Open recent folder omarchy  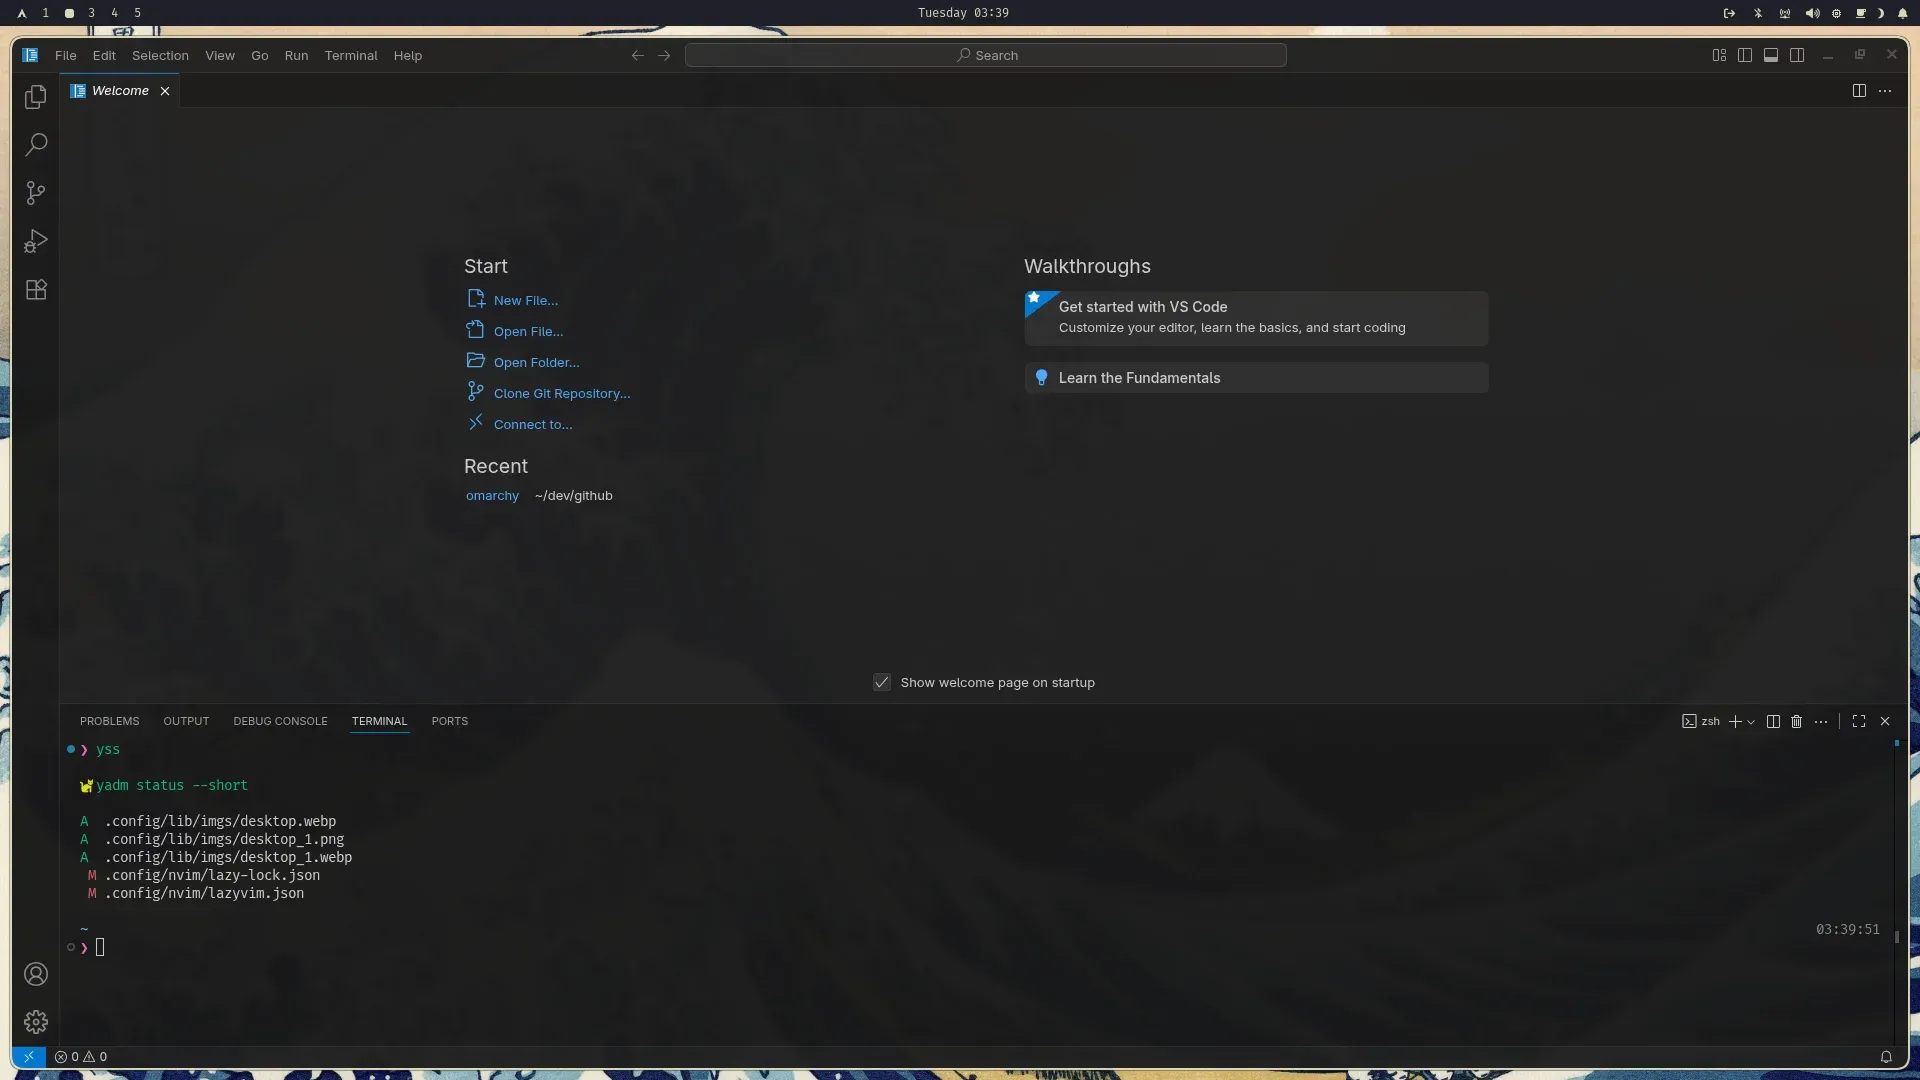click(492, 496)
